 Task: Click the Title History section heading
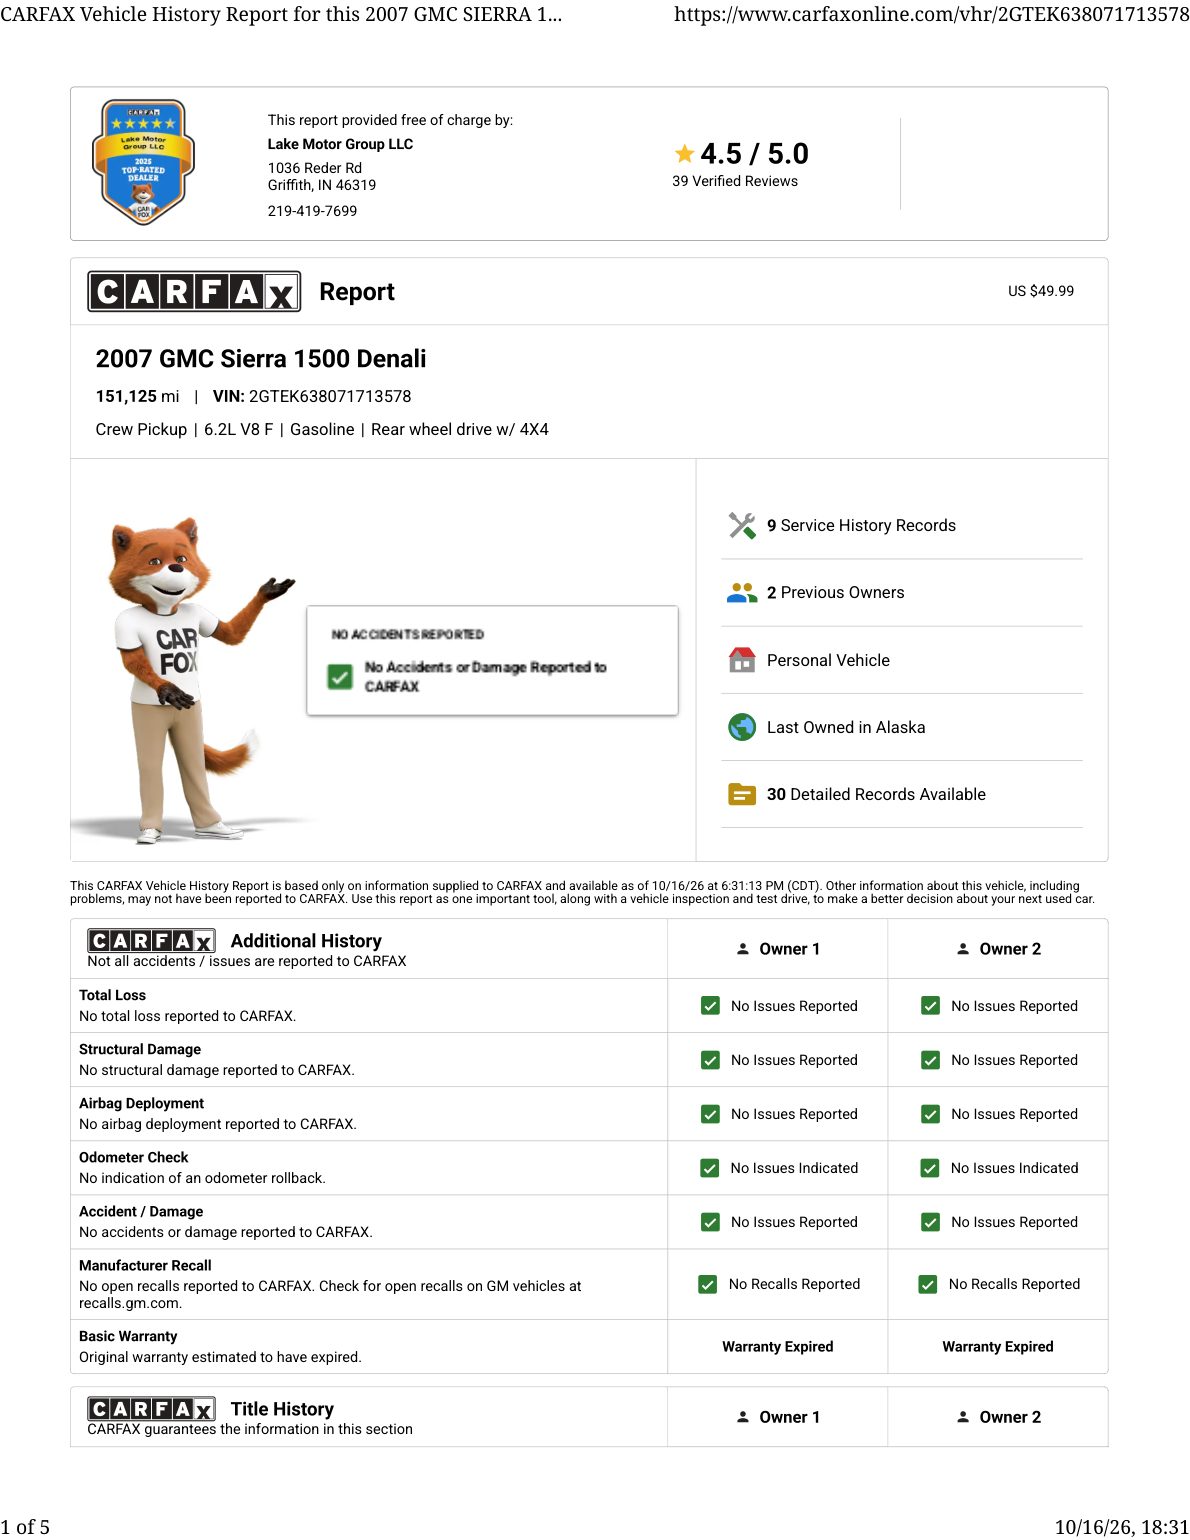[x=282, y=1409]
